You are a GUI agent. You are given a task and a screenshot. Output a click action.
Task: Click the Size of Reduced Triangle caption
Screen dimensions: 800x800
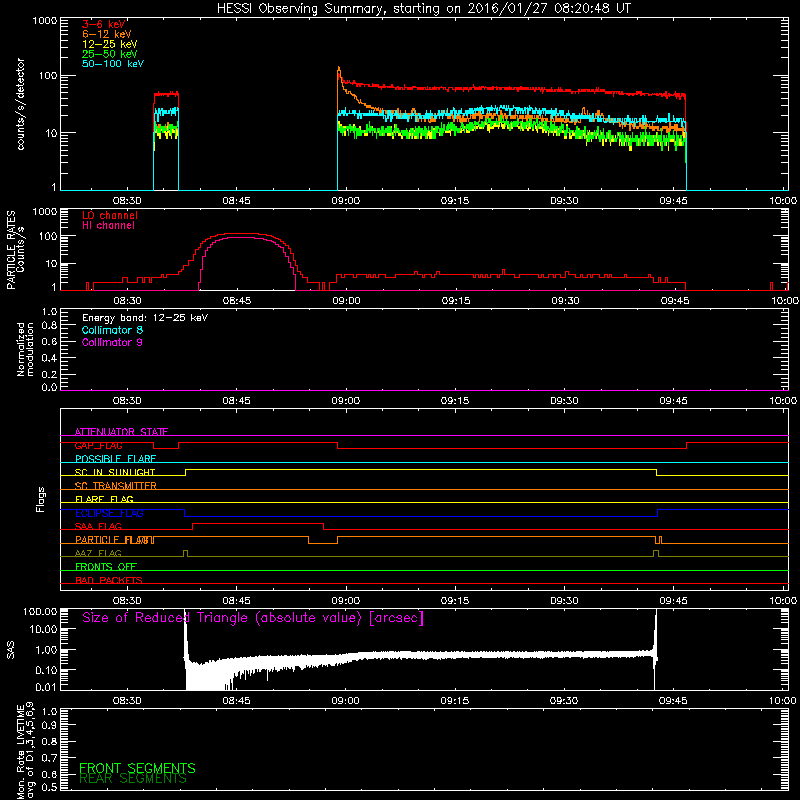(253, 618)
